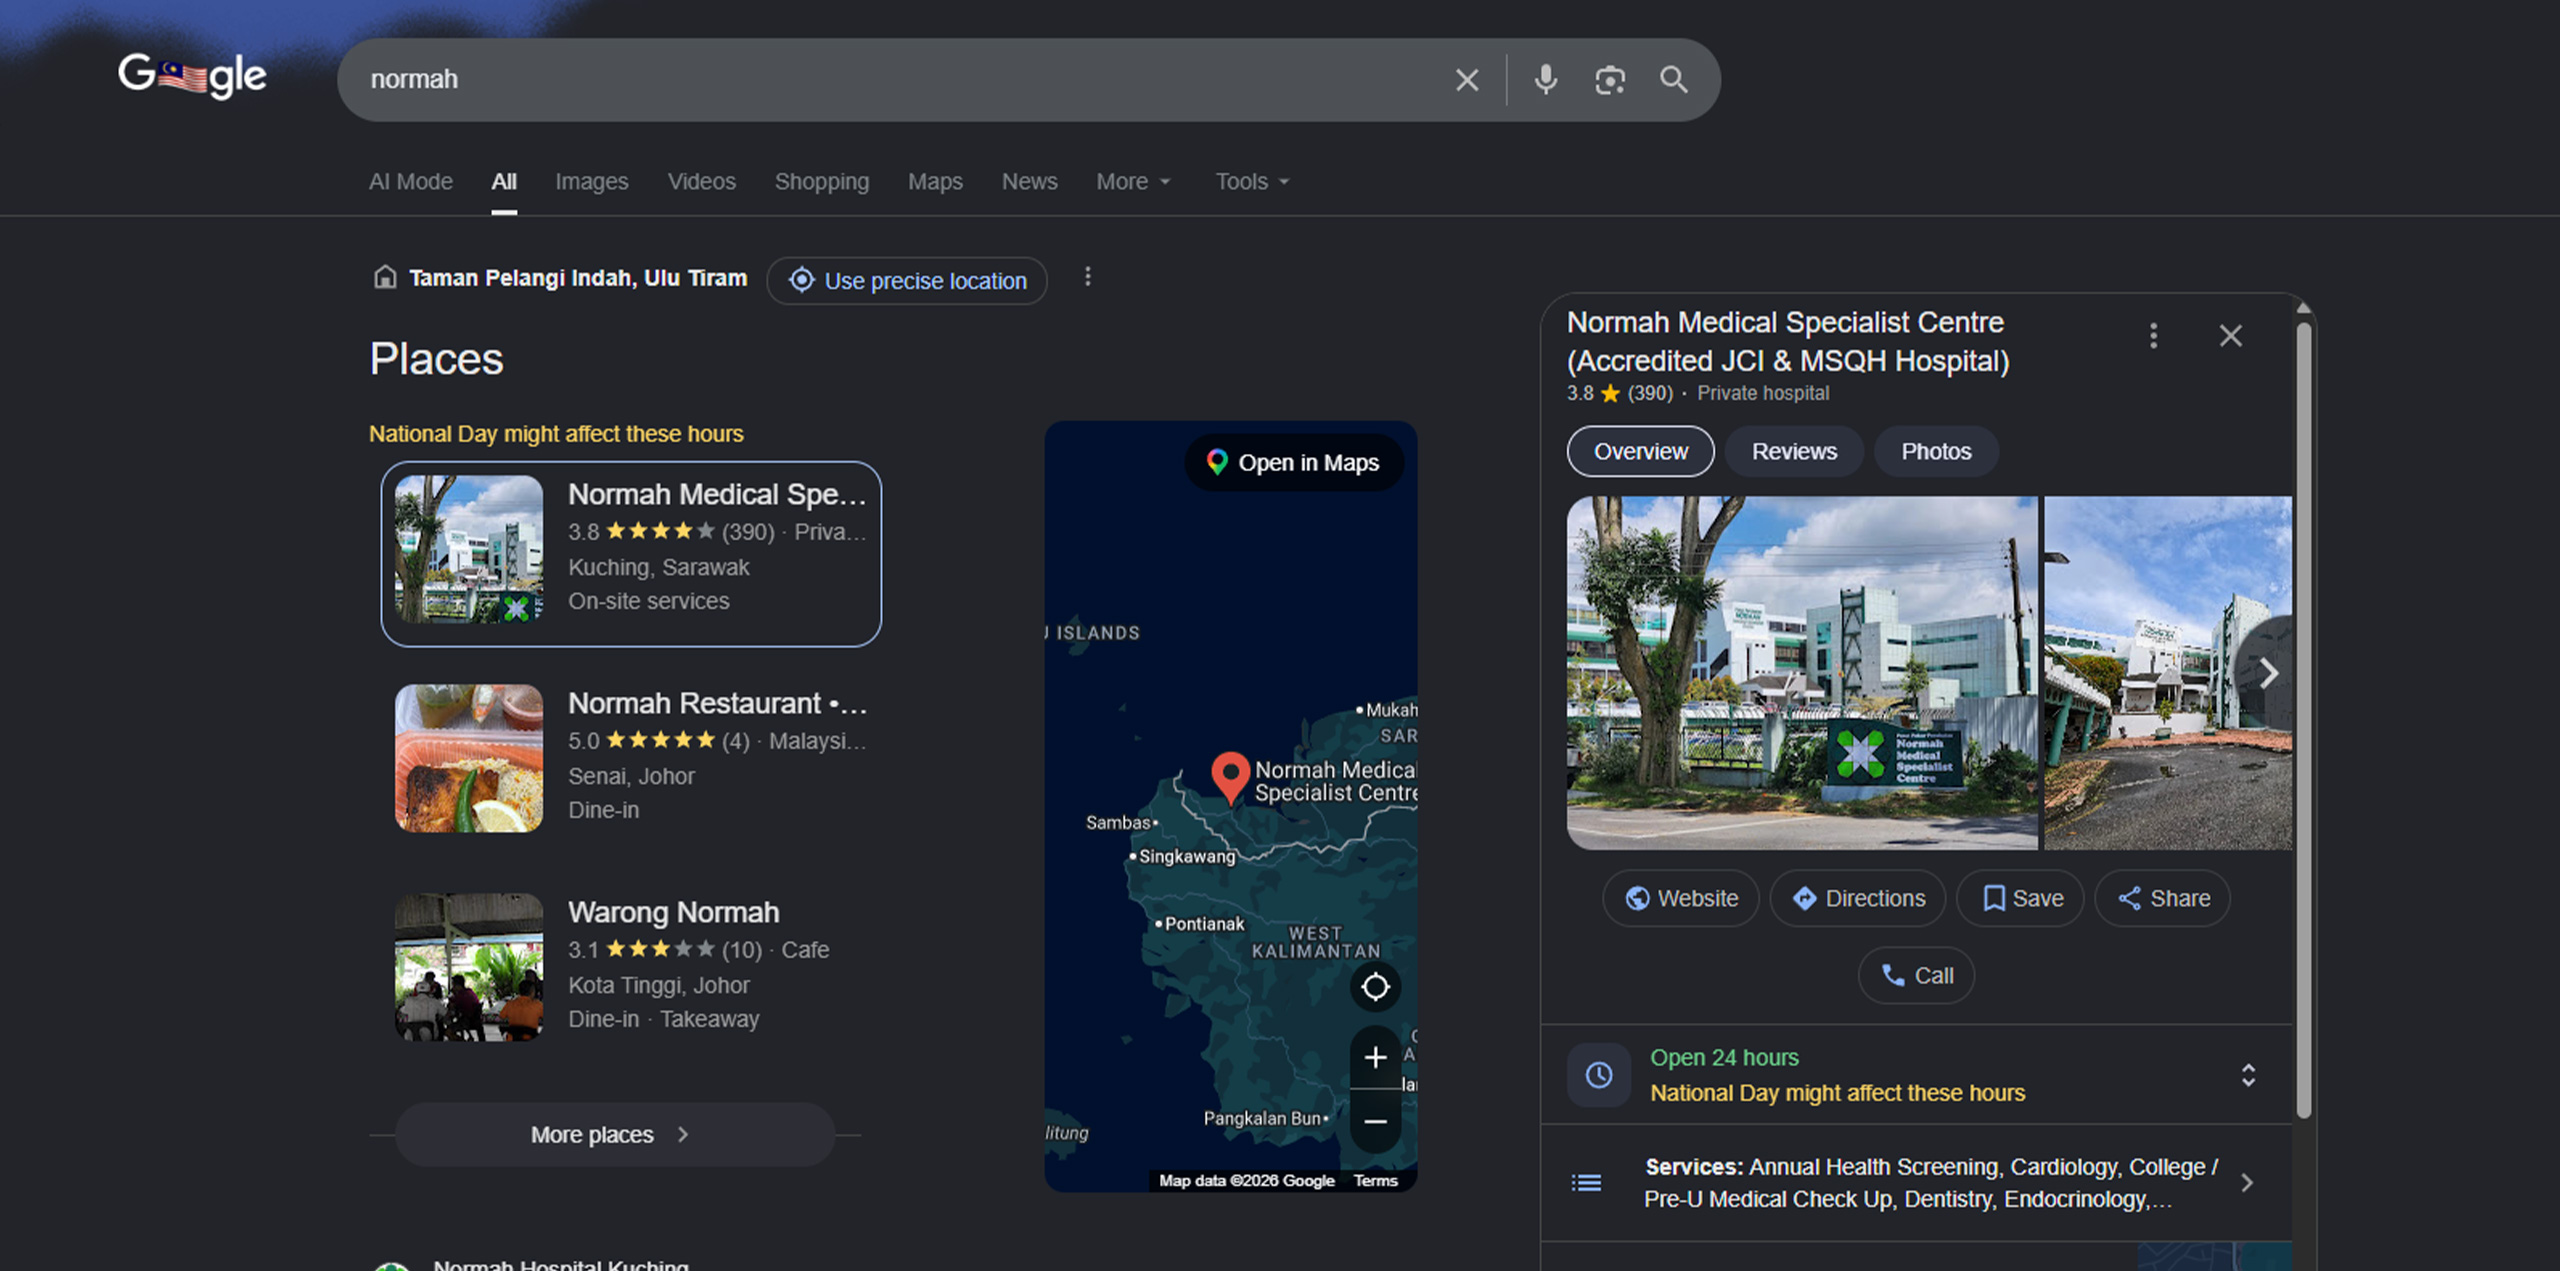The width and height of the screenshot is (2560, 1271).
Task: Click the knowledge panel scrollbar
Action: pos(2304,720)
